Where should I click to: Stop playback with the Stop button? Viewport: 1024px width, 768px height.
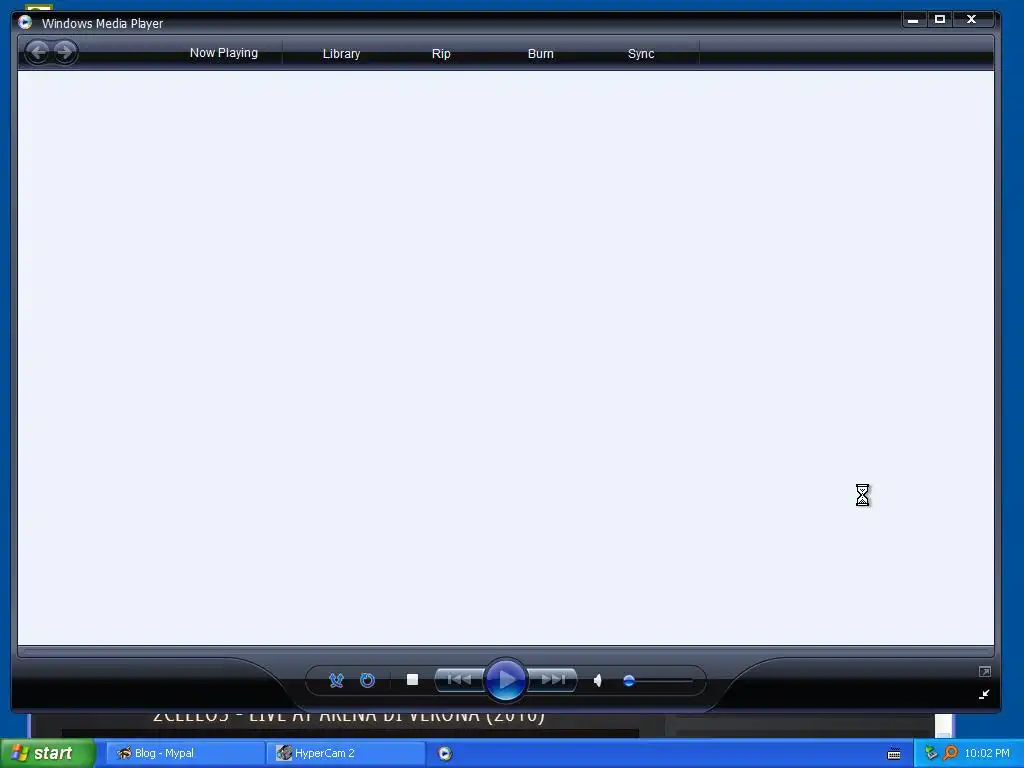(x=412, y=680)
